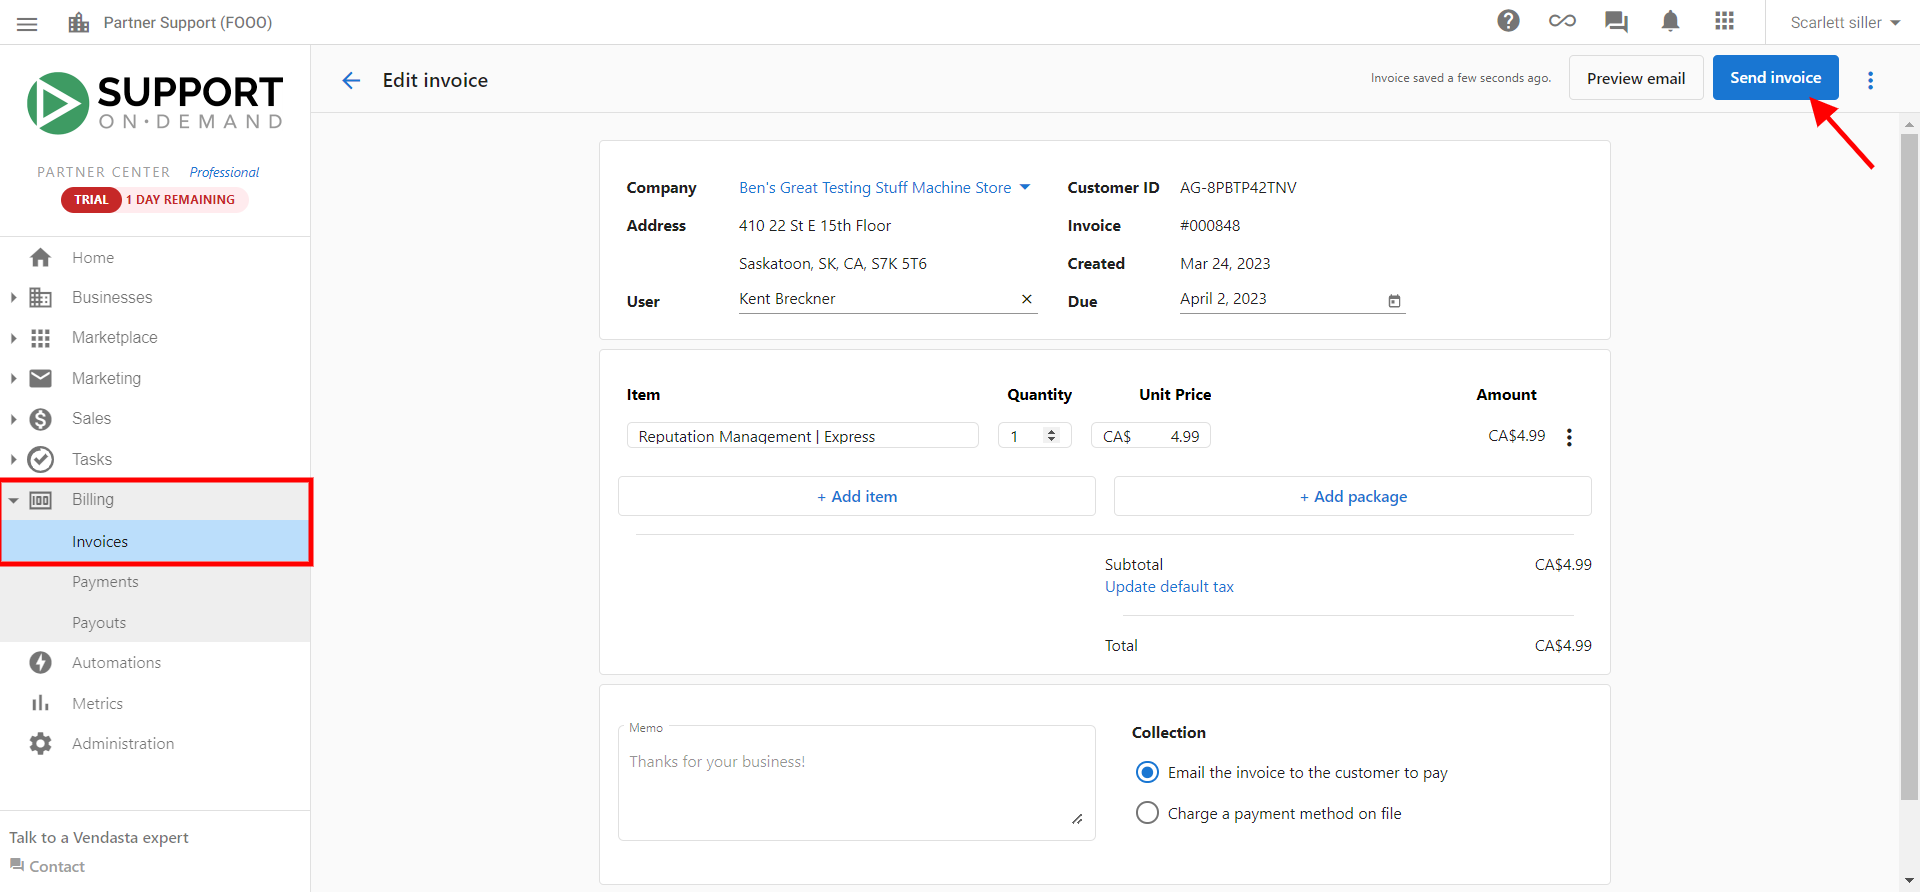Click the notifications bell icon
Screen dimensions: 1921x893
1670,21
